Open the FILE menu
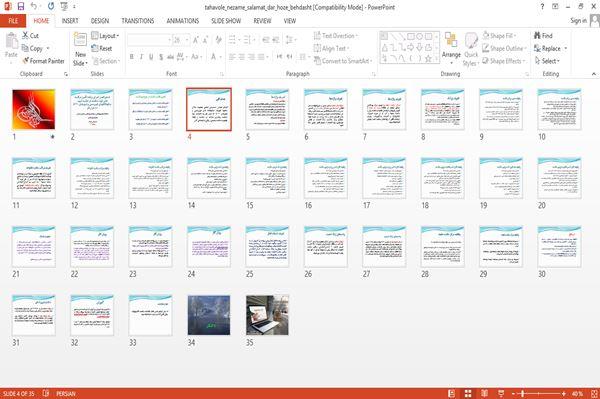Screen dimensions: 600x399 click(13, 21)
